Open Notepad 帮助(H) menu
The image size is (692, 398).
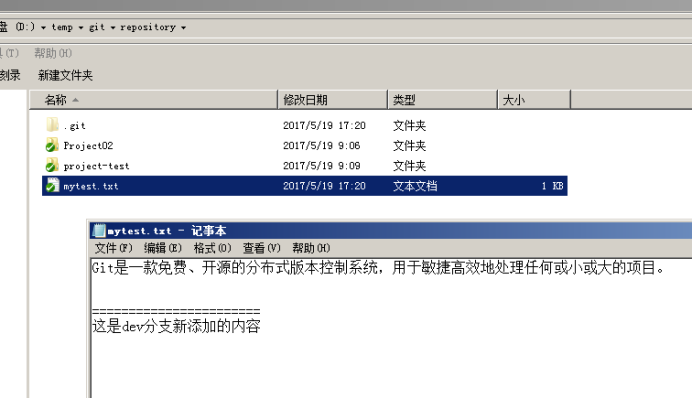[311, 248]
